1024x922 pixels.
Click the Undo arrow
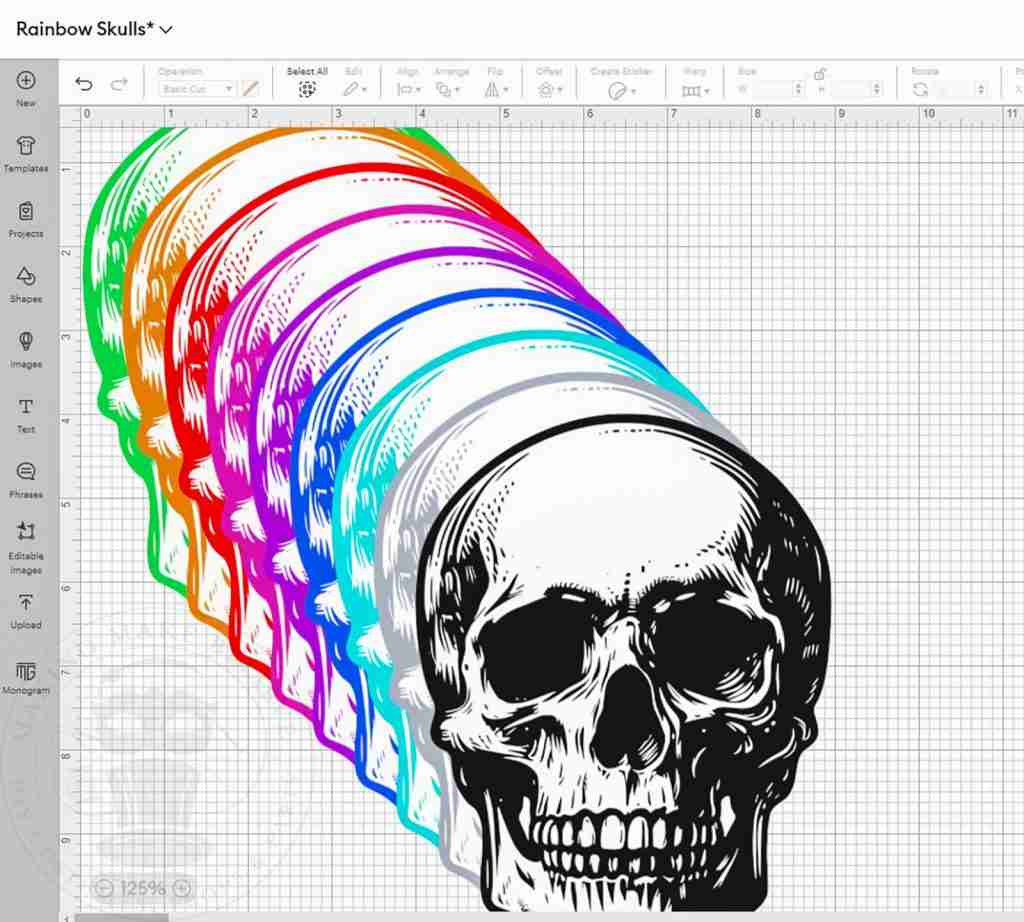pos(84,85)
